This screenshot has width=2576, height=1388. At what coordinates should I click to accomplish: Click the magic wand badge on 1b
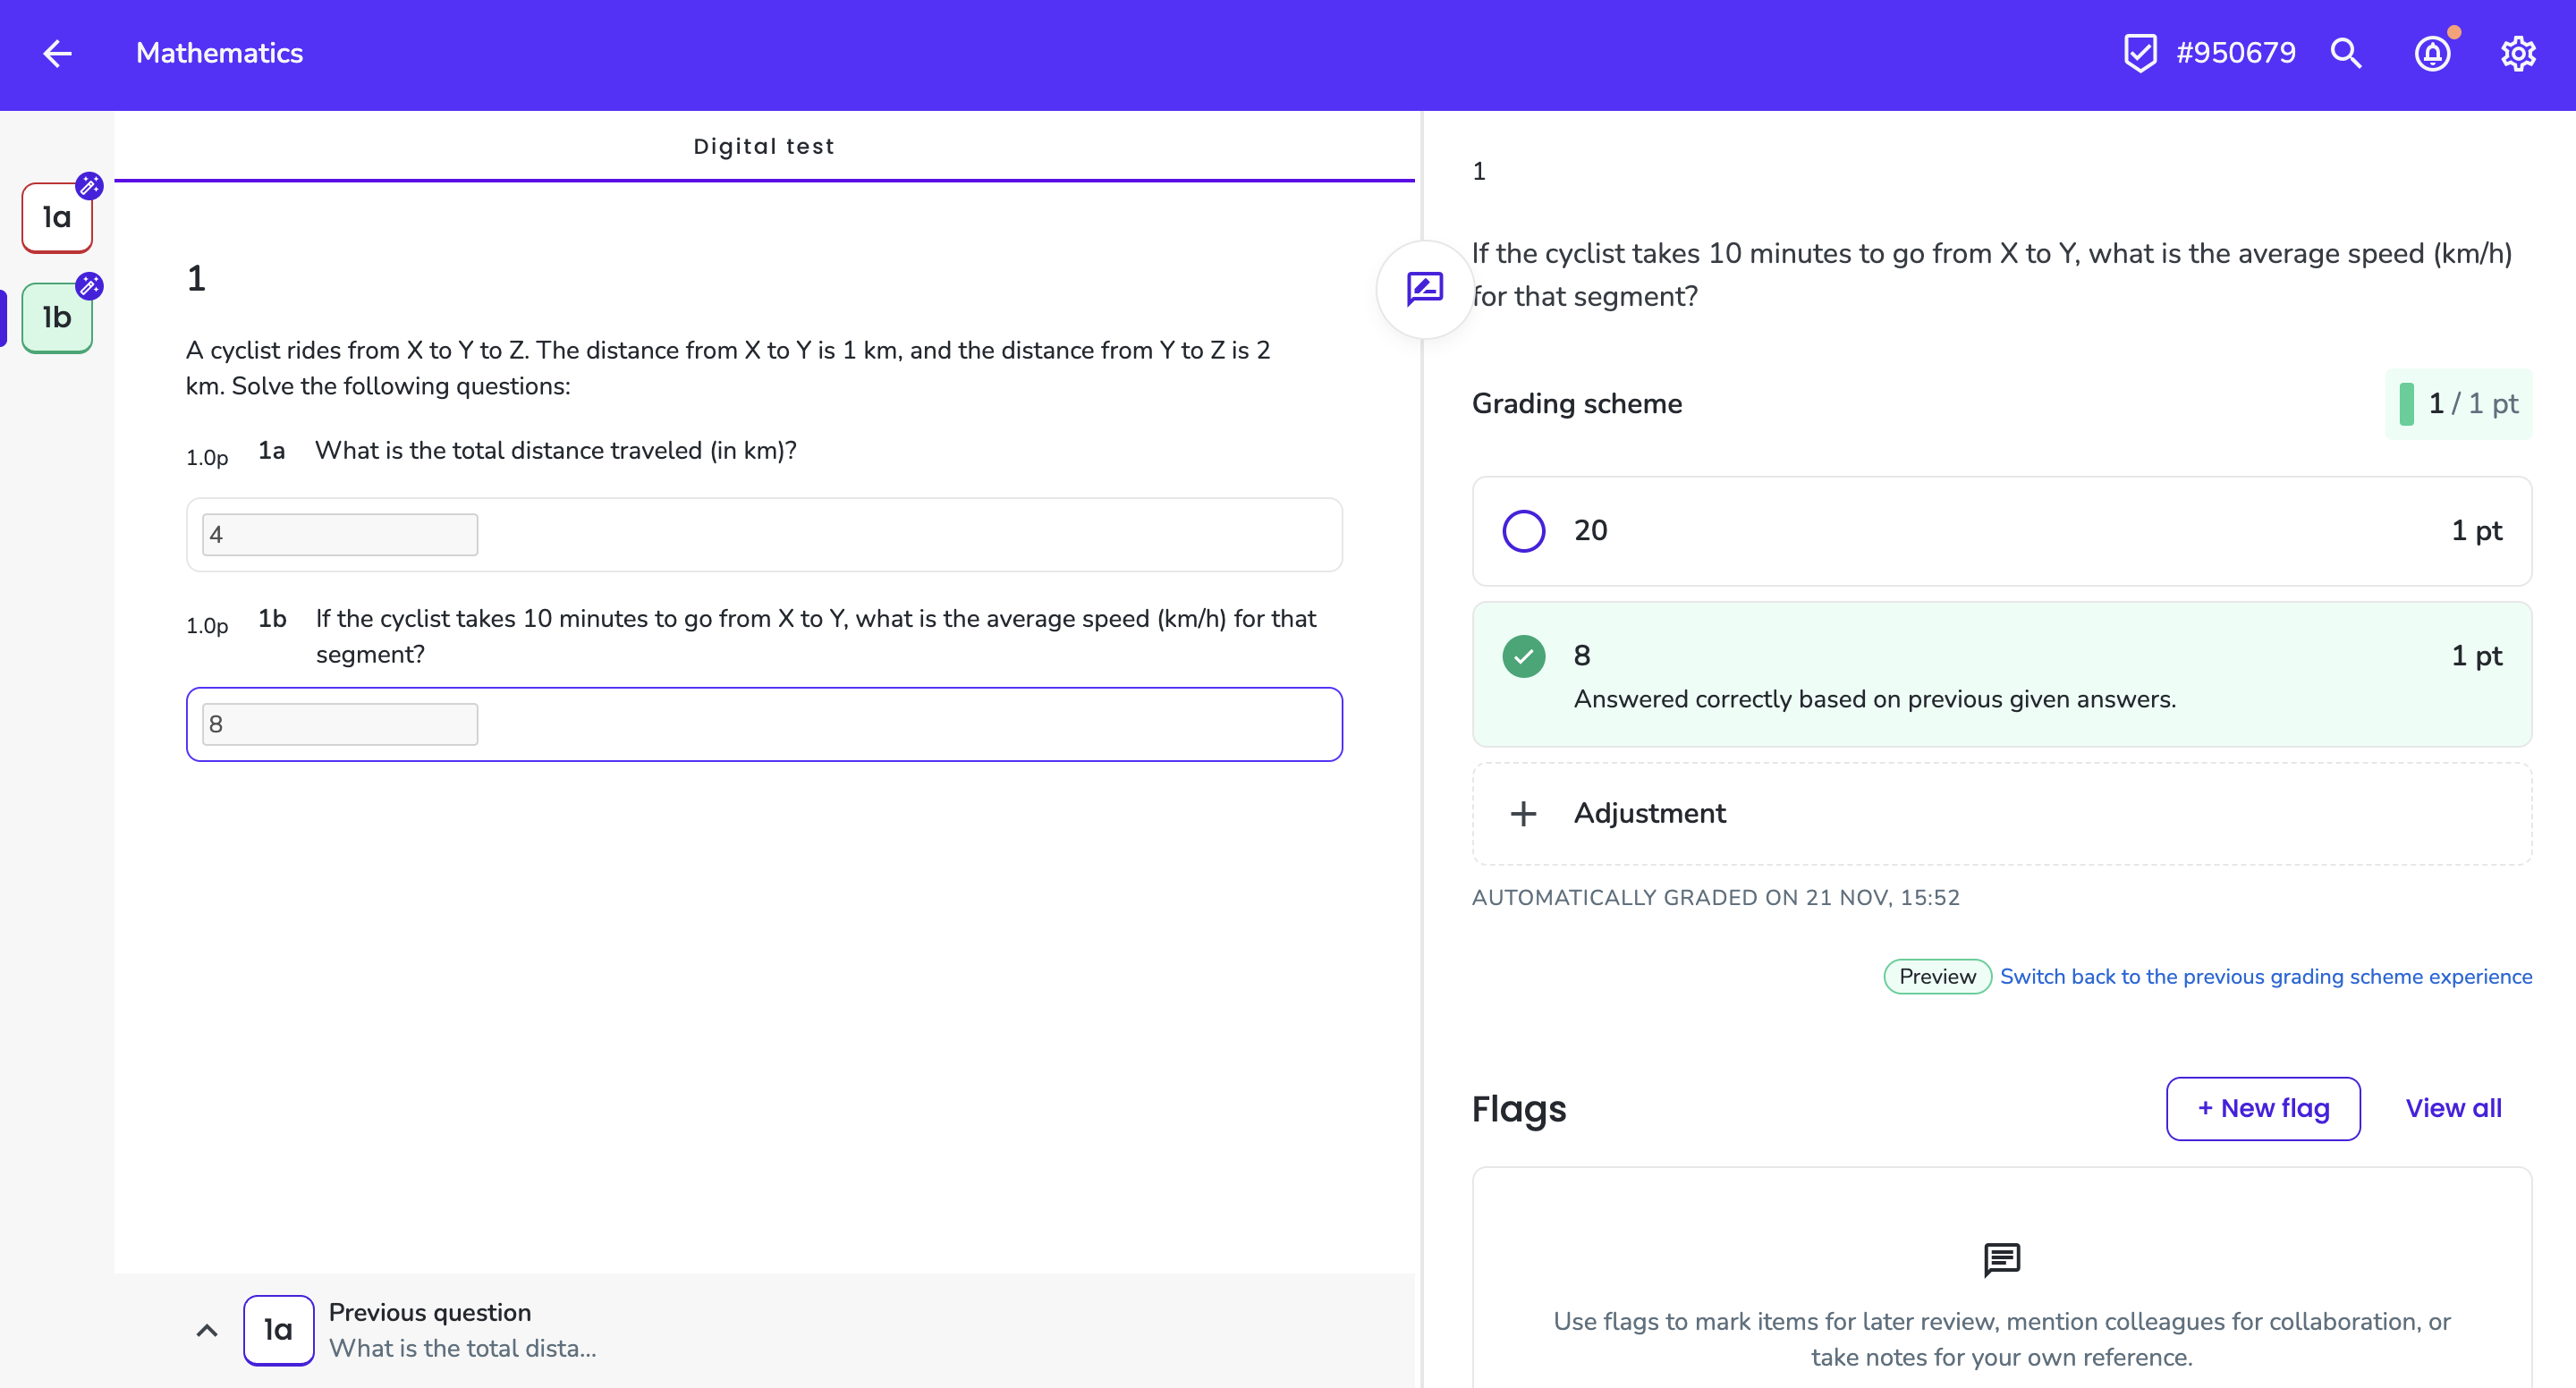click(x=89, y=286)
